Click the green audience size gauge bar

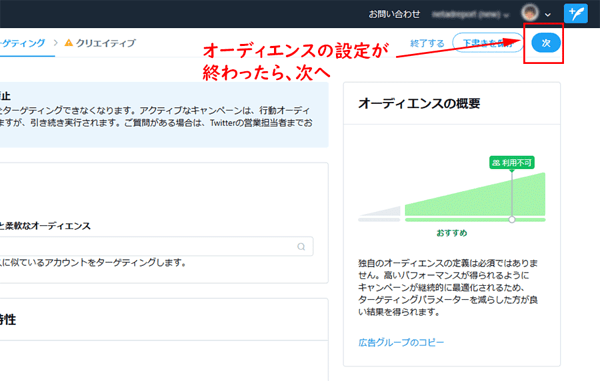[x=475, y=220]
